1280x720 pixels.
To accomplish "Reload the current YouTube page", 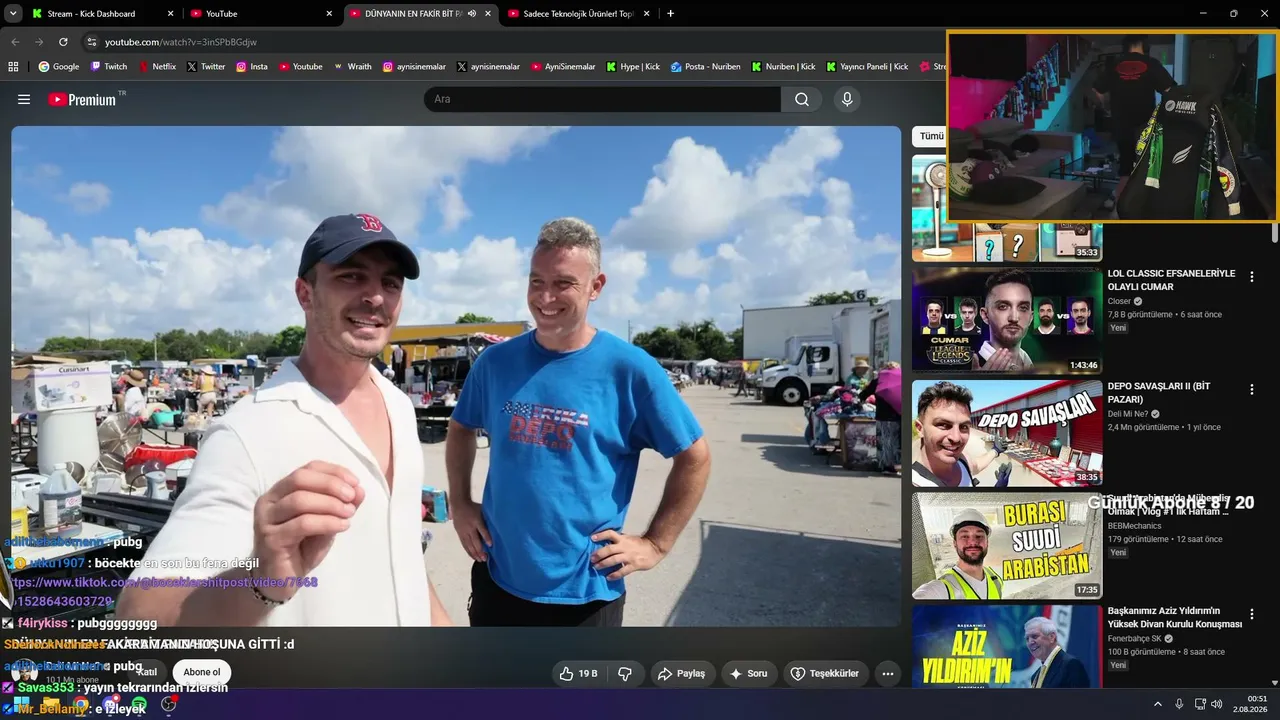I will click(x=63, y=42).
